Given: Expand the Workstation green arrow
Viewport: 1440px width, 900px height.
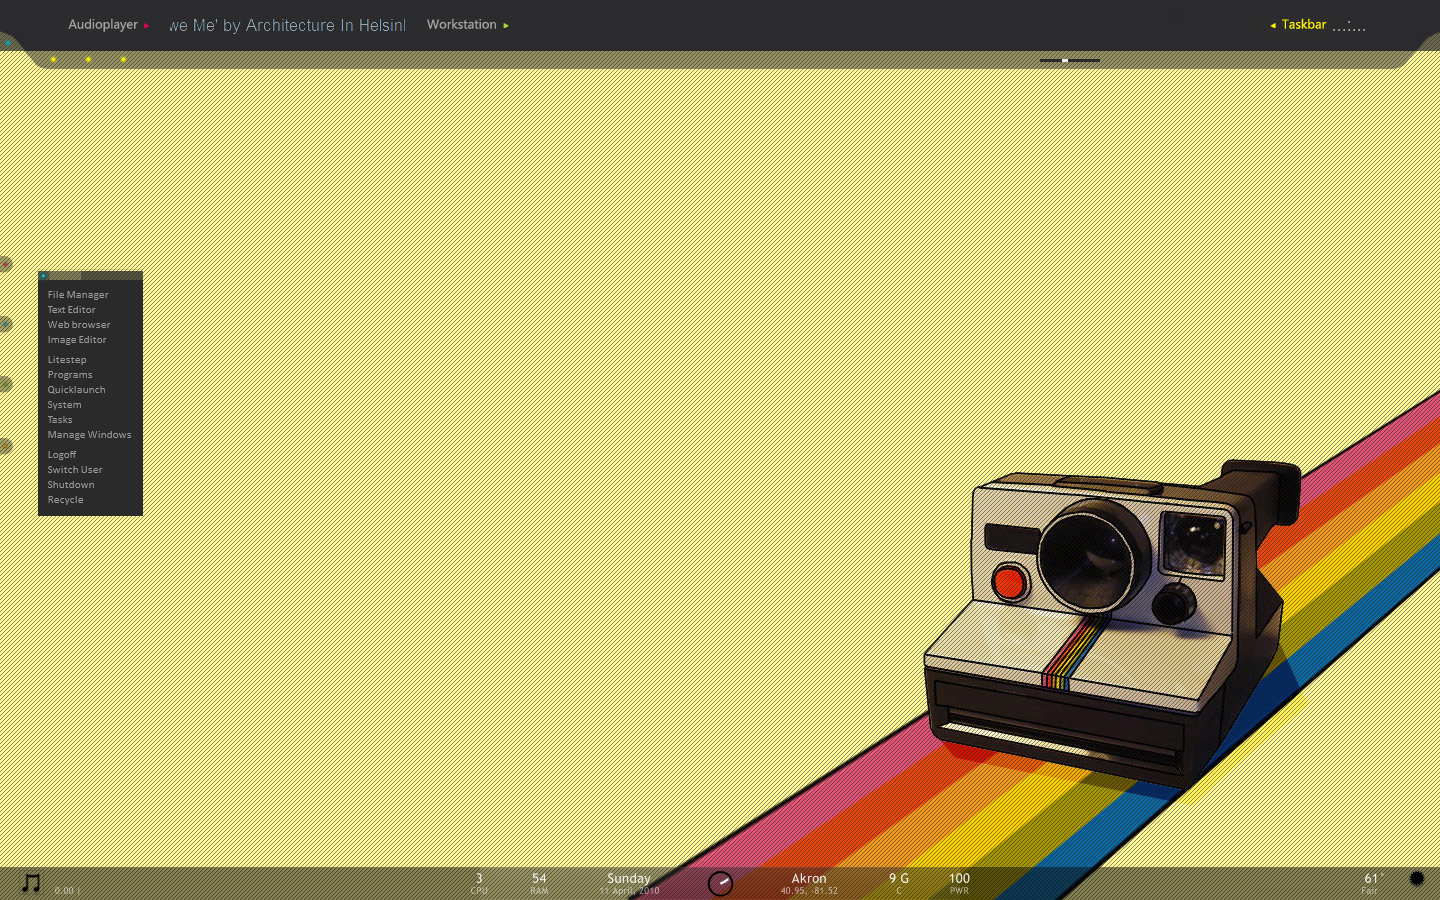Looking at the screenshot, I should click(x=506, y=25).
